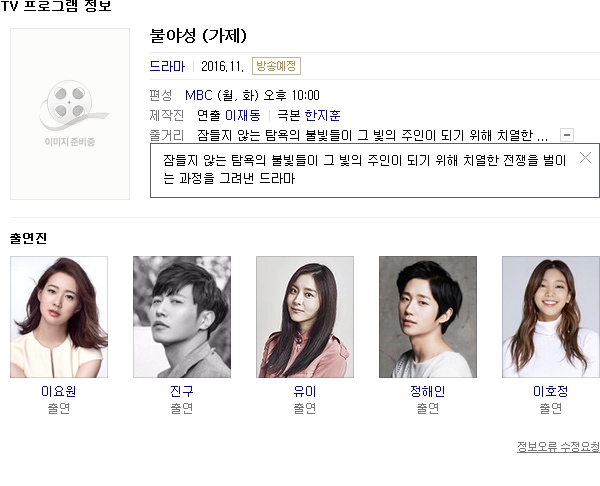Click the 이호정 name link
Screen dimensions: 600x486
(x=551, y=391)
